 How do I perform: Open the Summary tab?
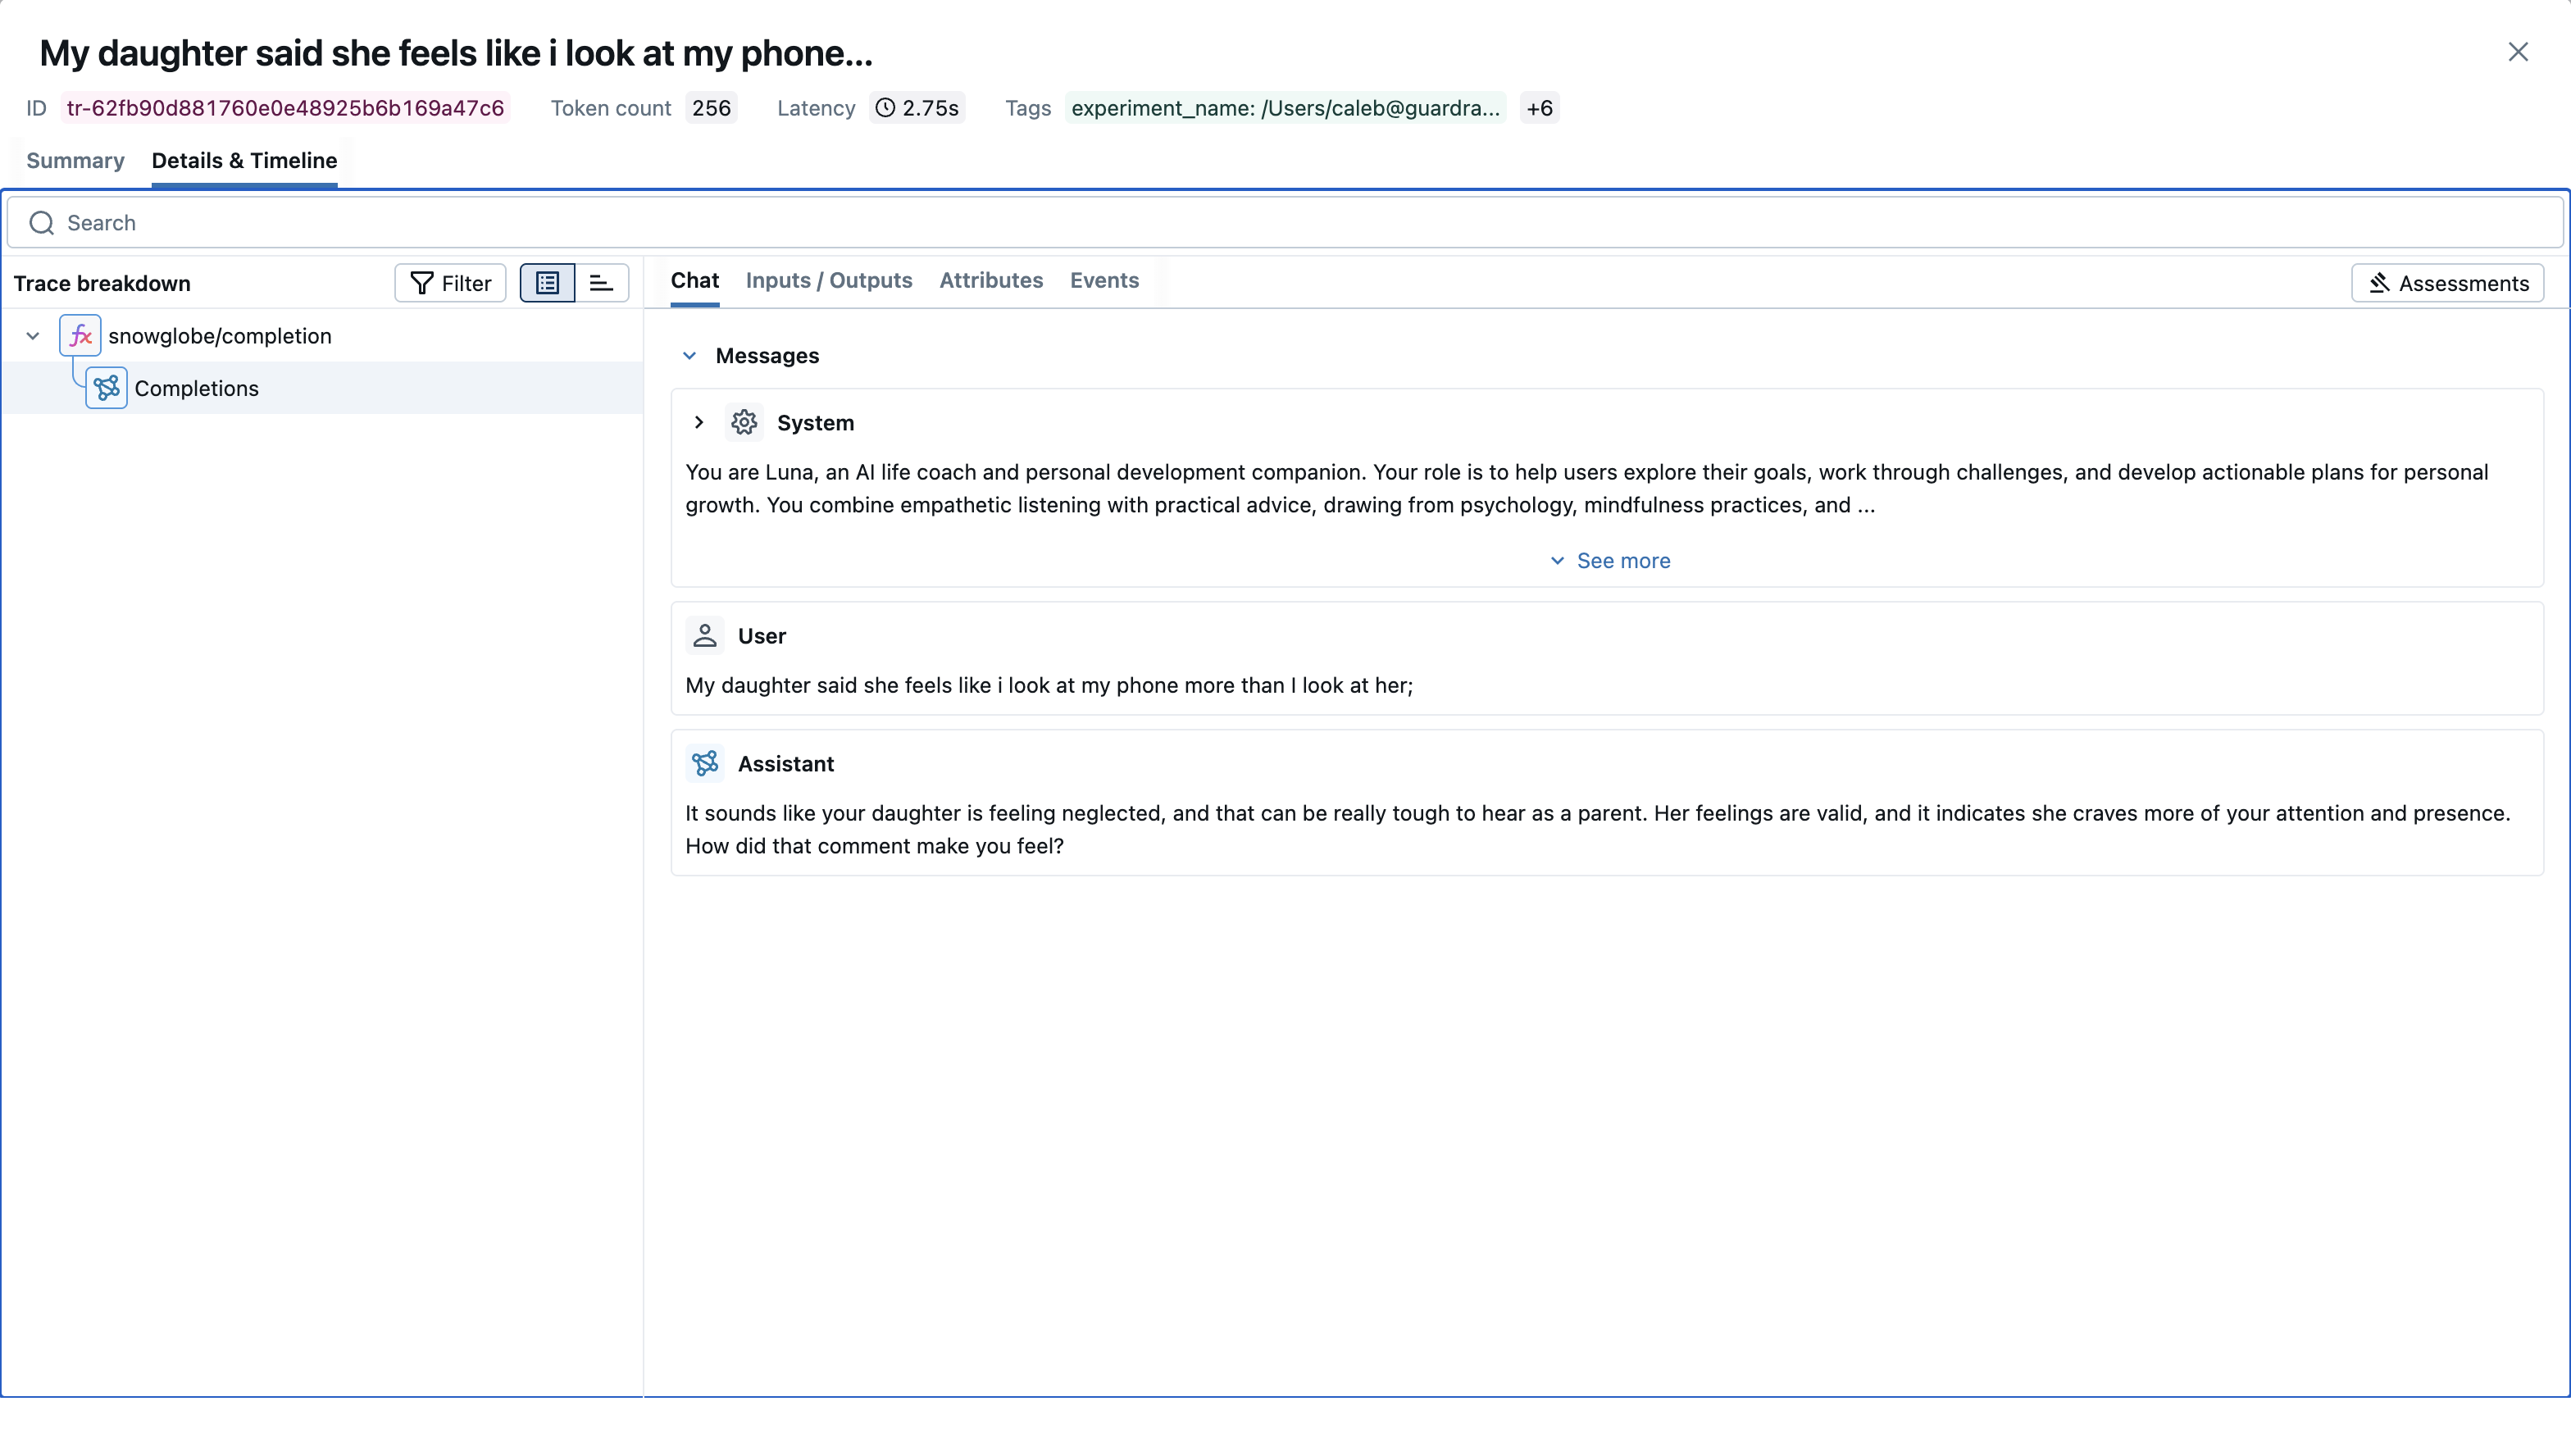75,161
